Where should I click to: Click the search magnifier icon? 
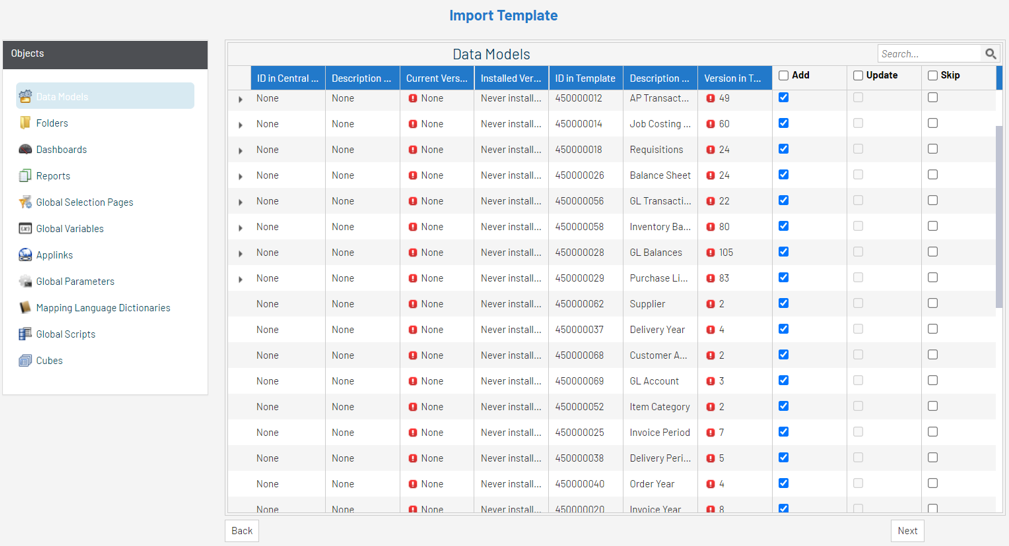pos(990,54)
